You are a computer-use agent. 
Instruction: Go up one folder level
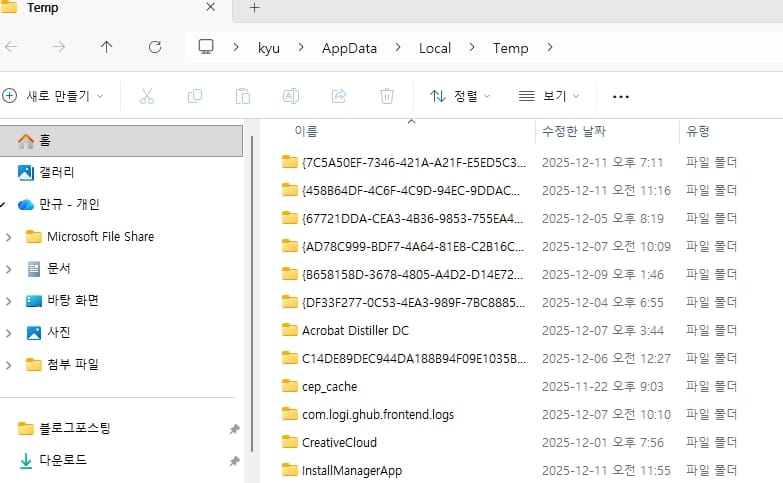pyautogui.click(x=107, y=47)
